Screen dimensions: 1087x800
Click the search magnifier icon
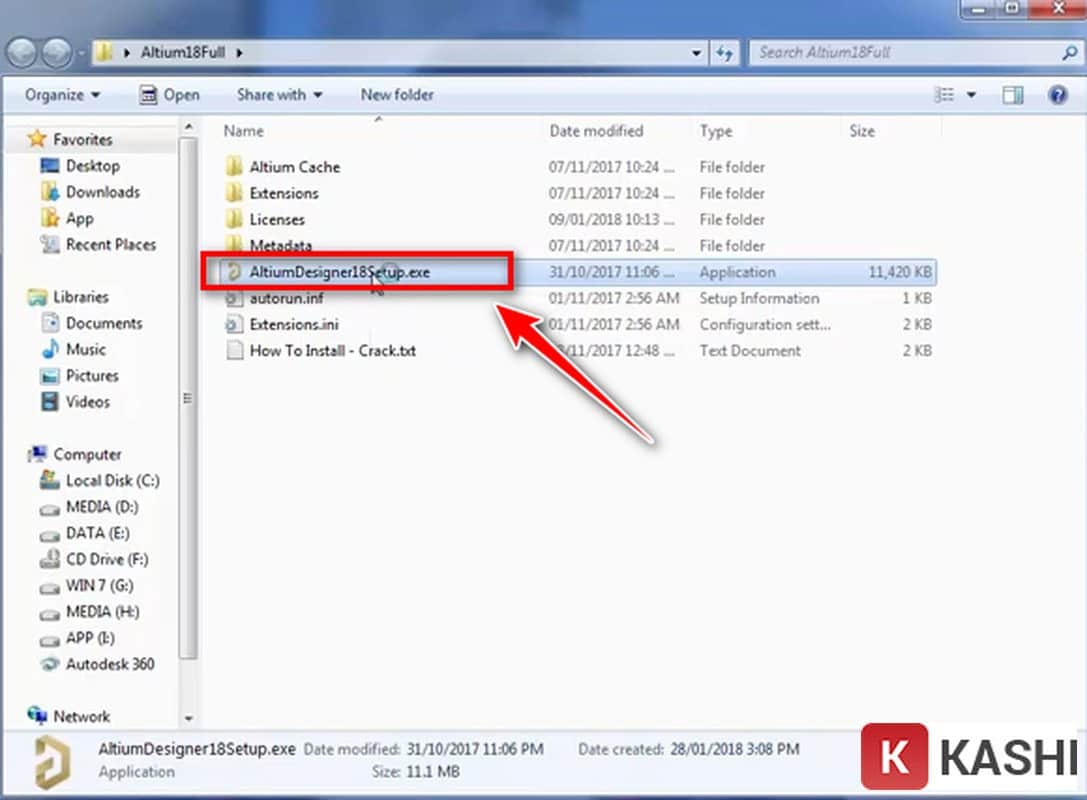tap(1070, 53)
